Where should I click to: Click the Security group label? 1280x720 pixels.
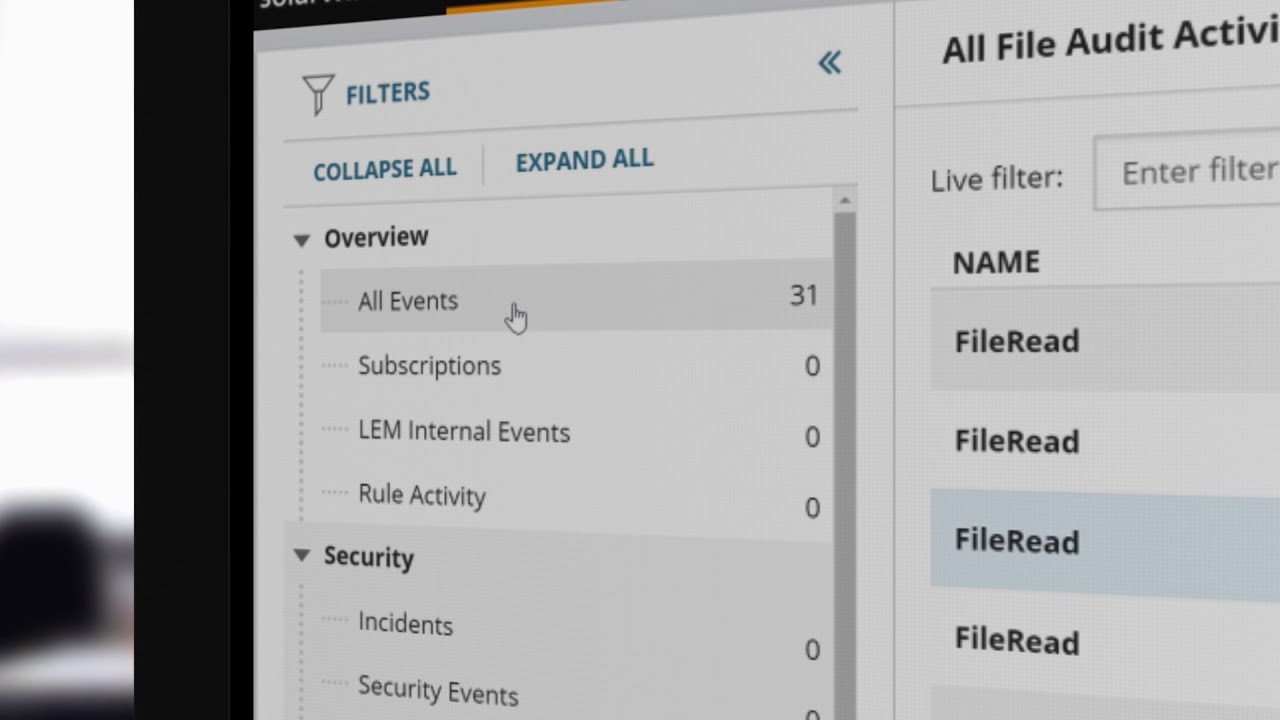368,557
